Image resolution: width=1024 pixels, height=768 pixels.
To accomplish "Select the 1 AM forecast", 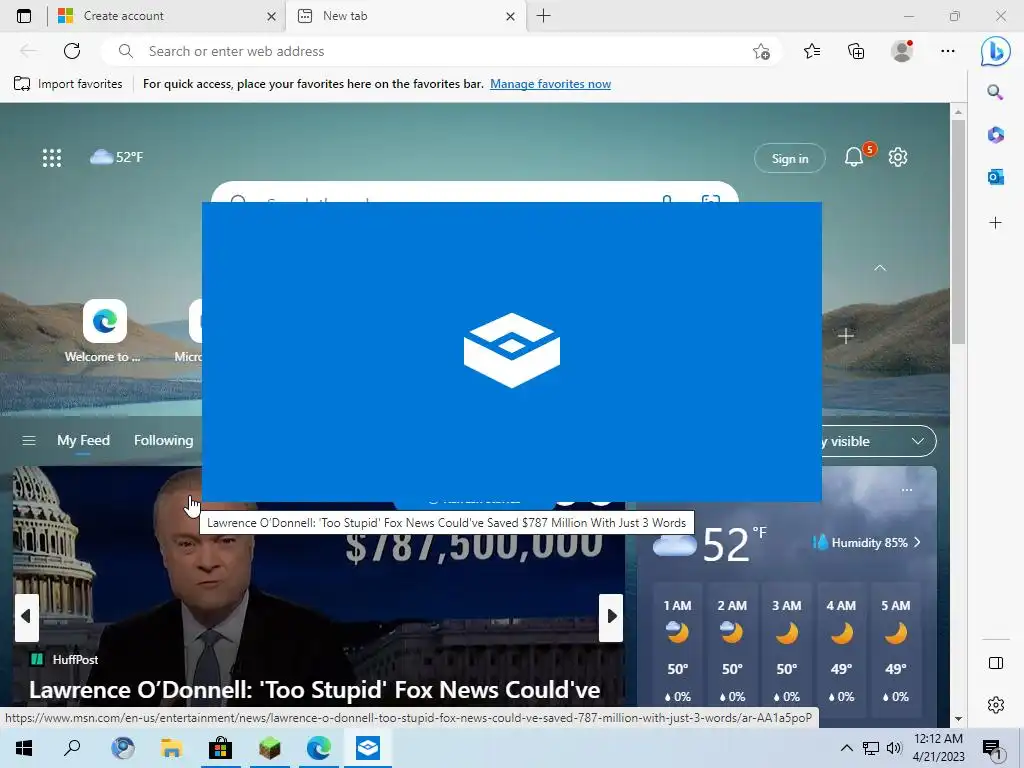I will [x=677, y=650].
